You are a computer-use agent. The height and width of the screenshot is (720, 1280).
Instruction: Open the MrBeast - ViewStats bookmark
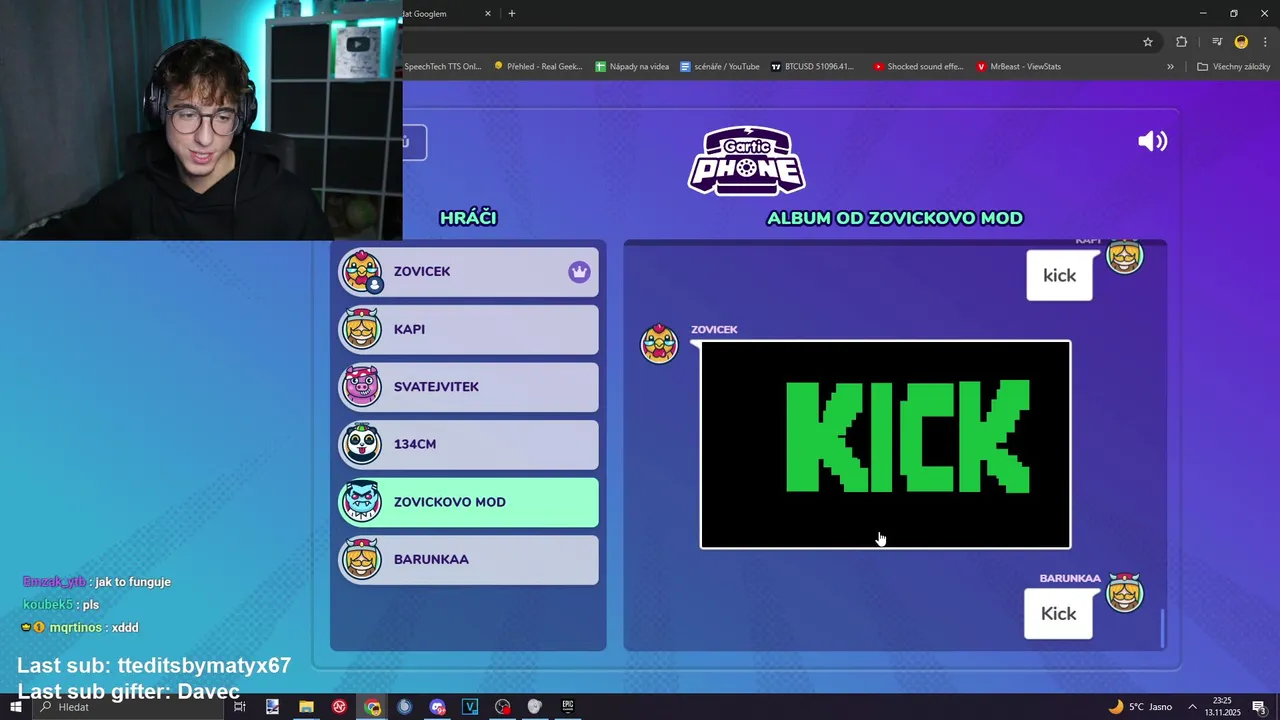[x=1019, y=67]
